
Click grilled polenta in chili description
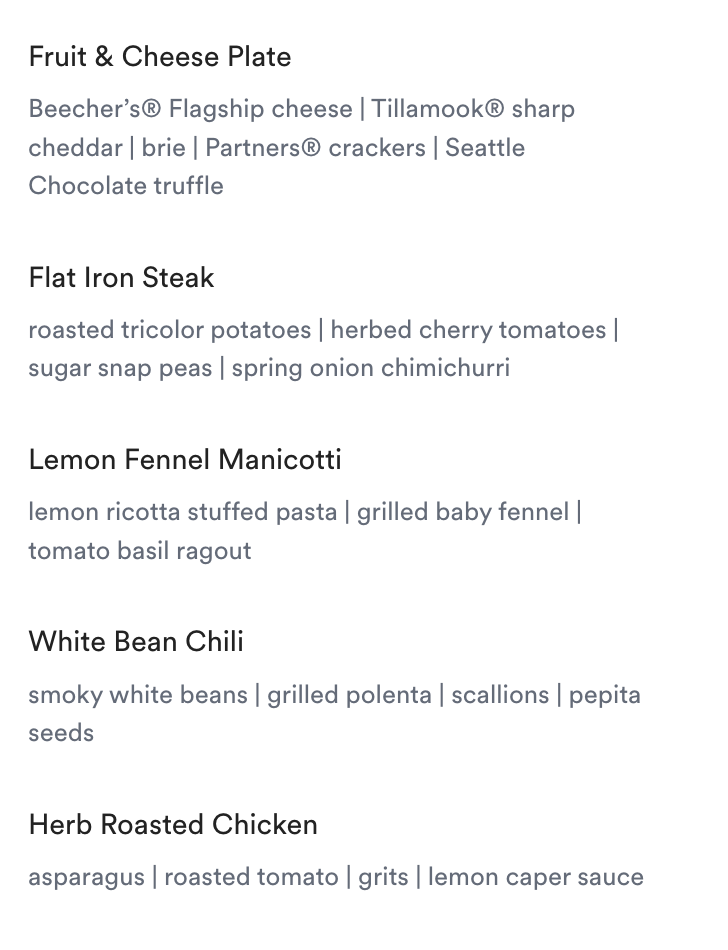coord(349,695)
